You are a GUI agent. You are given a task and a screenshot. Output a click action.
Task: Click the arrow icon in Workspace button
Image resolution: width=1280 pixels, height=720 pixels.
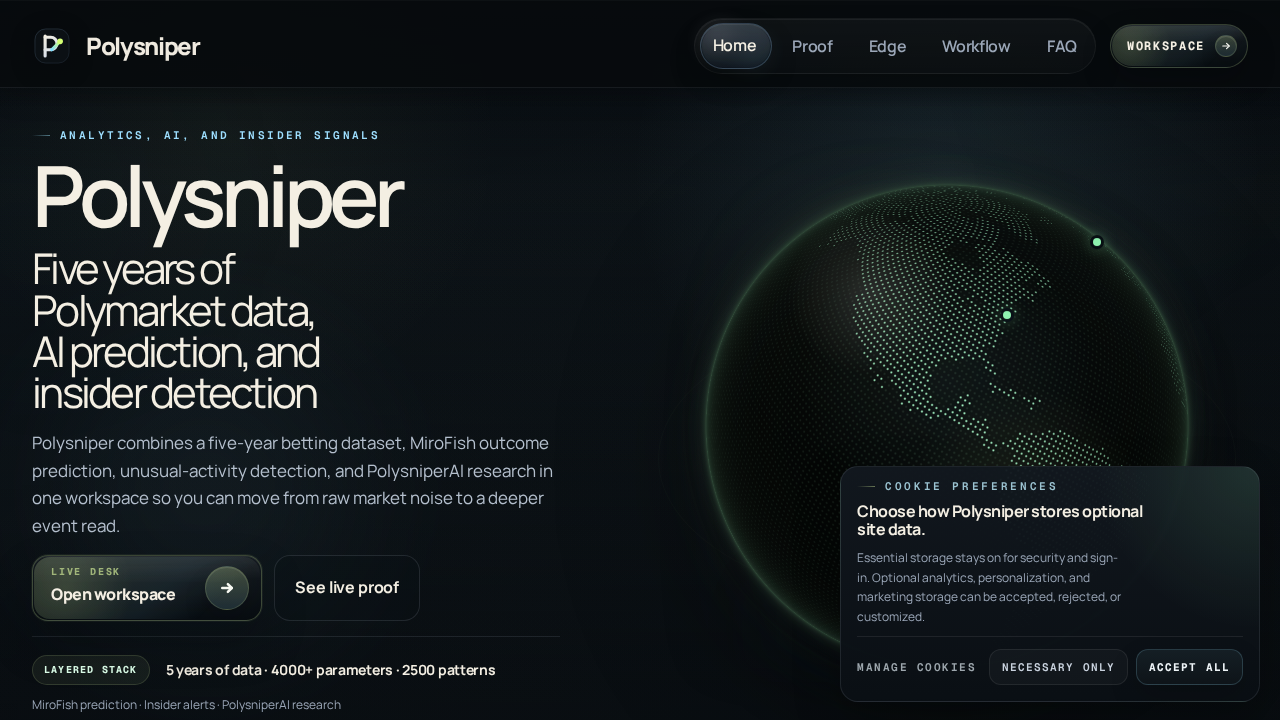1226,46
